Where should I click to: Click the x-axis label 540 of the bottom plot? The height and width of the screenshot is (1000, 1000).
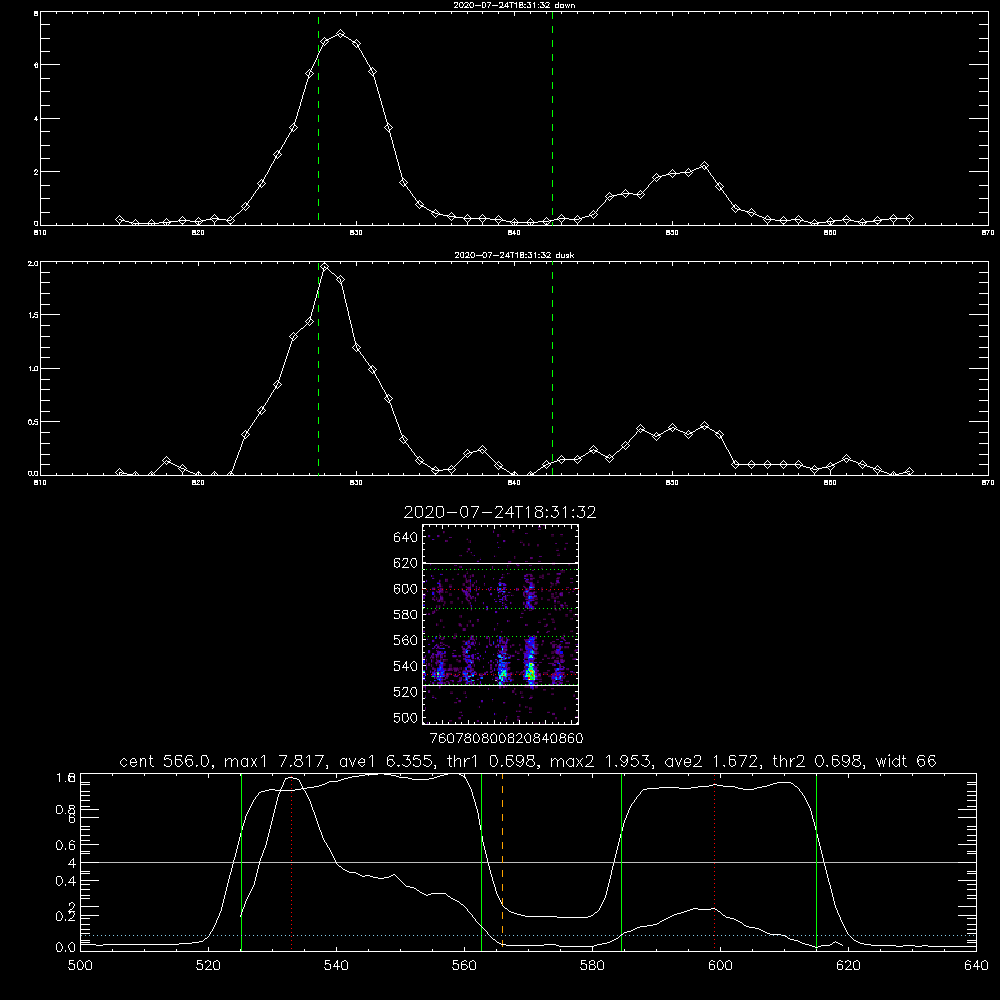pyautogui.click(x=336, y=966)
